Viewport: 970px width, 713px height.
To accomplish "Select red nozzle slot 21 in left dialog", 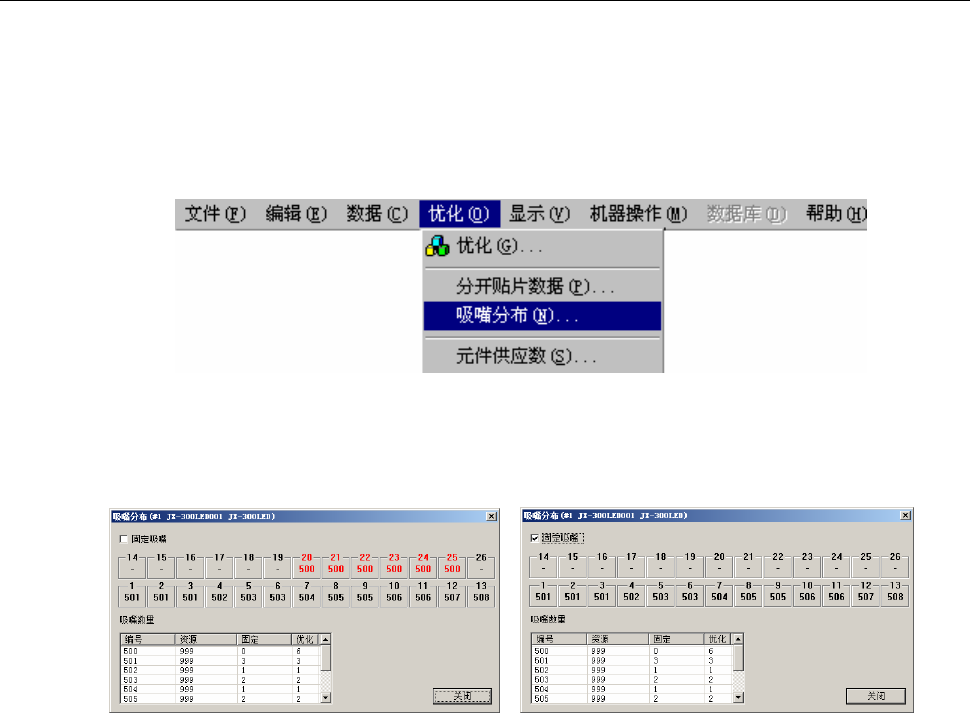I will pos(336,564).
